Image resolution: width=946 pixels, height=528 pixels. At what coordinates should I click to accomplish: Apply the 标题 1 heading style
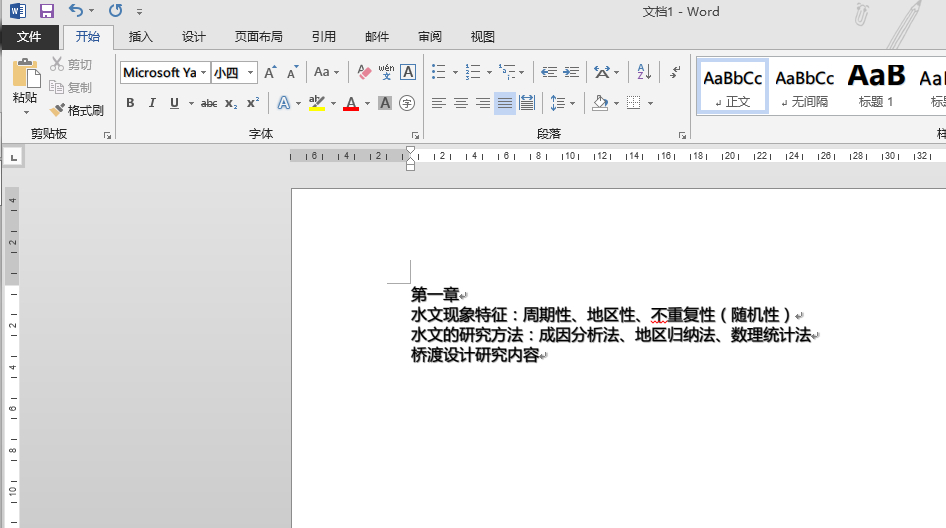[x=876, y=85]
